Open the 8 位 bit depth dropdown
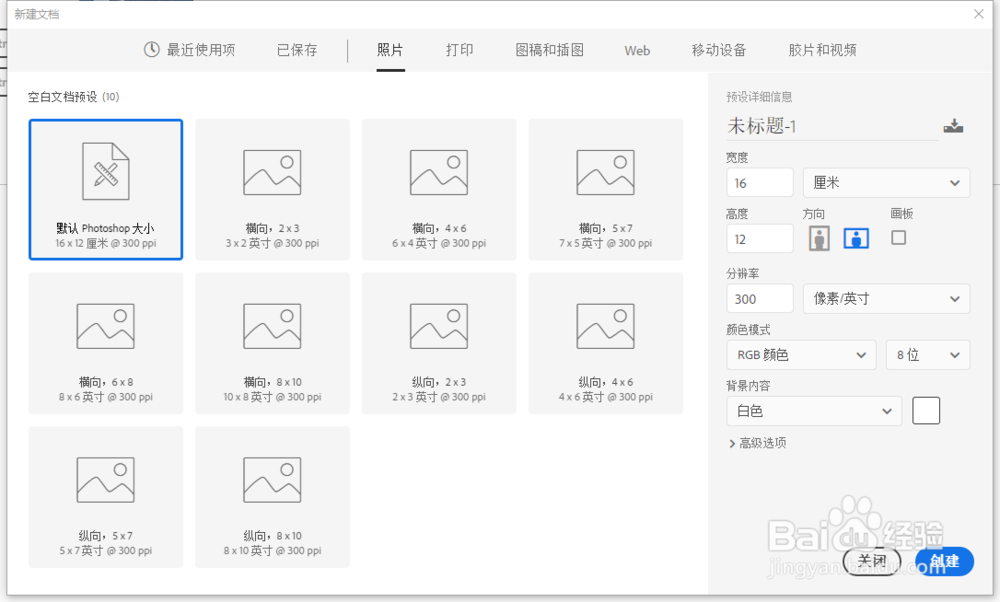 (x=928, y=355)
